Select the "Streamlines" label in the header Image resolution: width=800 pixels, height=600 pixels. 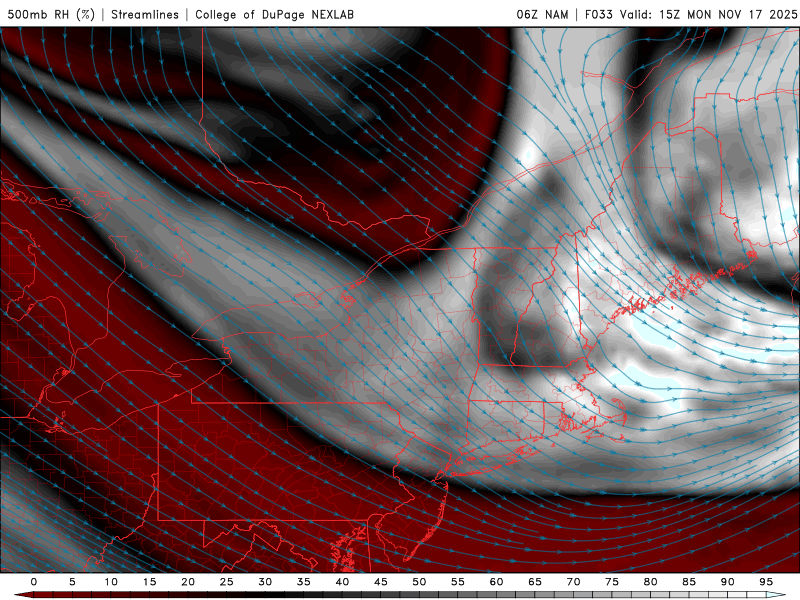click(145, 14)
